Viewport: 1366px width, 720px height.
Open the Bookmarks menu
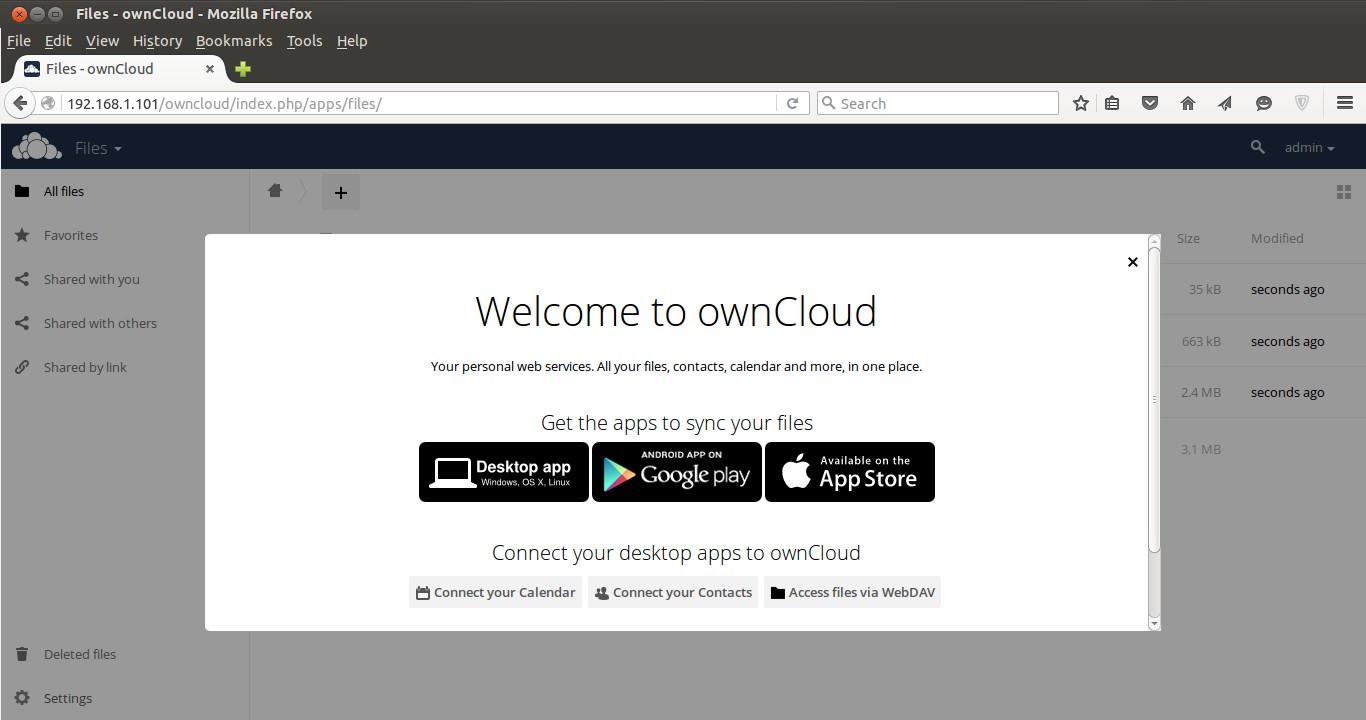coord(234,41)
